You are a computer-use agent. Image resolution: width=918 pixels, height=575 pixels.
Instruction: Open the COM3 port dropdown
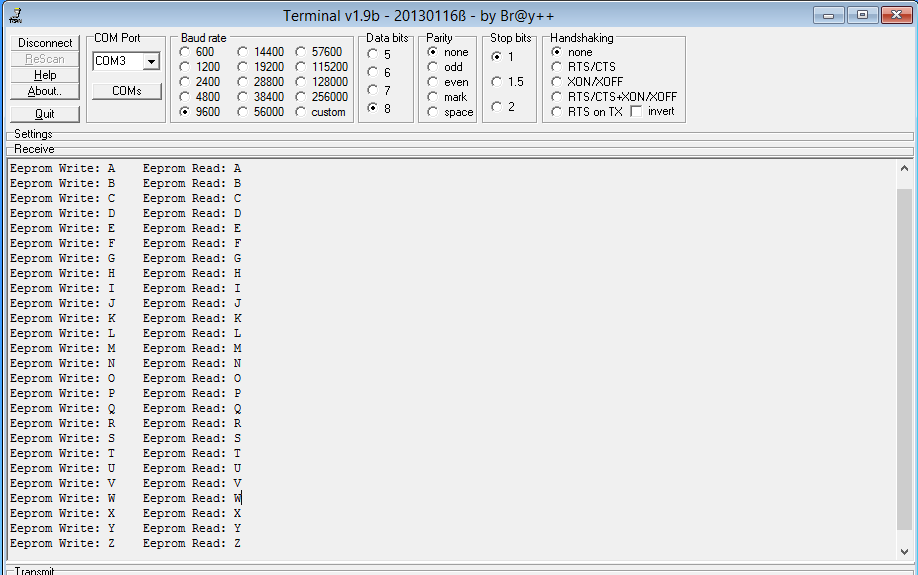152,61
